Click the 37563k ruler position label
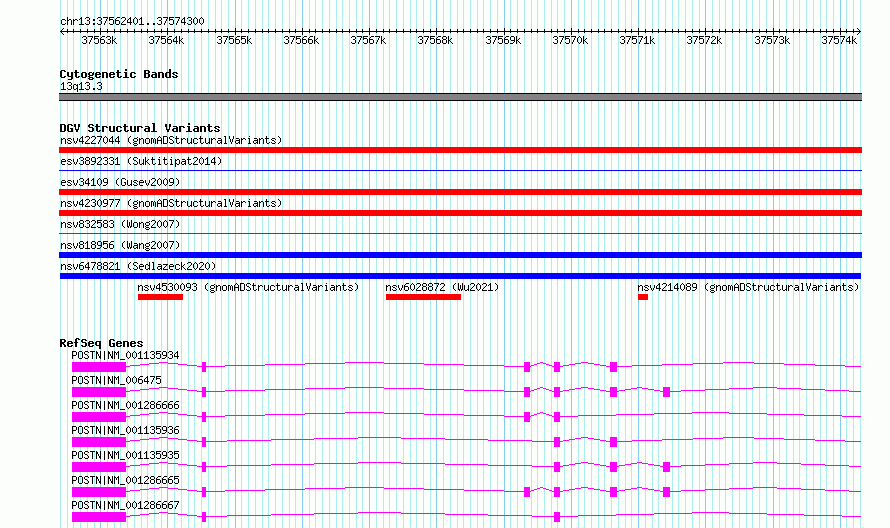The height and width of the screenshot is (528, 890). click(x=99, y=40)
